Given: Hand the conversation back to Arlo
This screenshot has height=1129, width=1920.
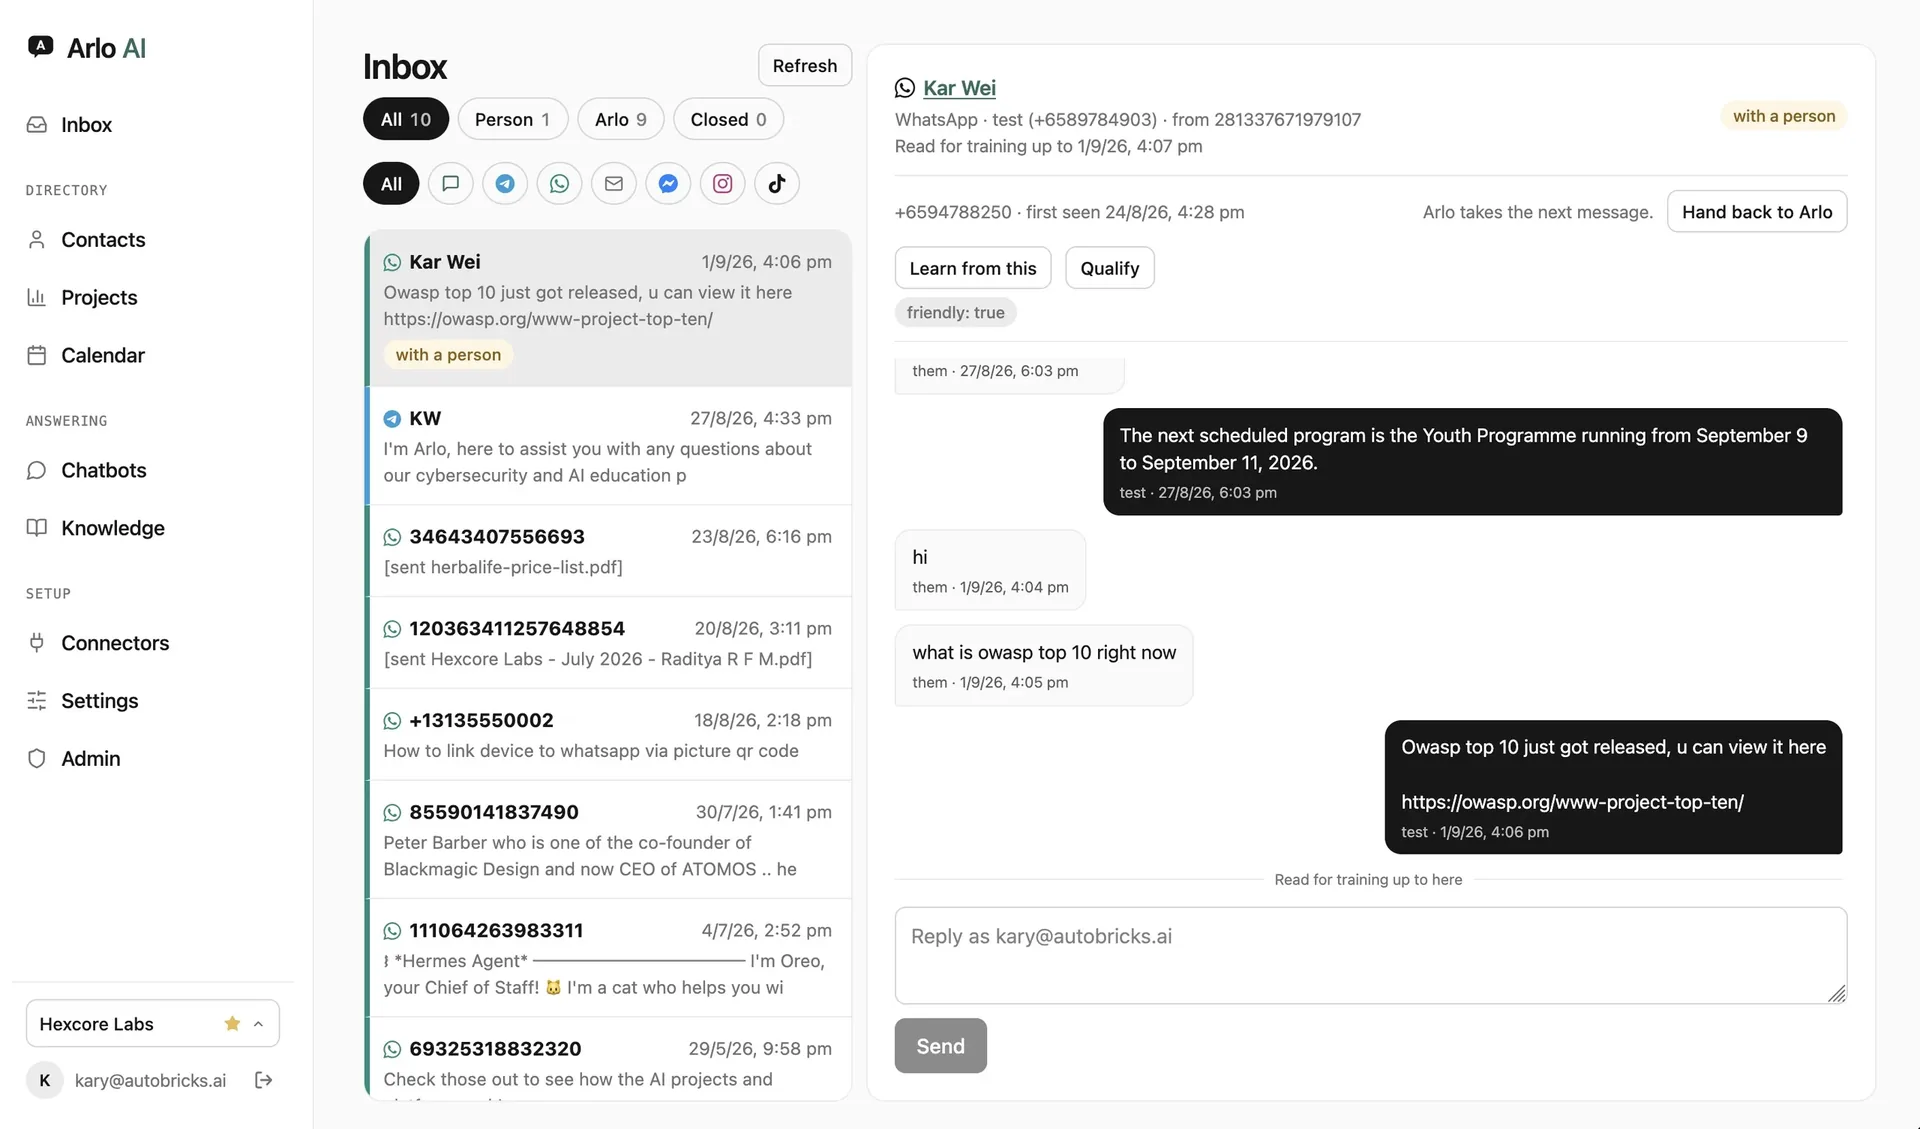Looking at the screenshot, I should click(x=1757, y=212).
